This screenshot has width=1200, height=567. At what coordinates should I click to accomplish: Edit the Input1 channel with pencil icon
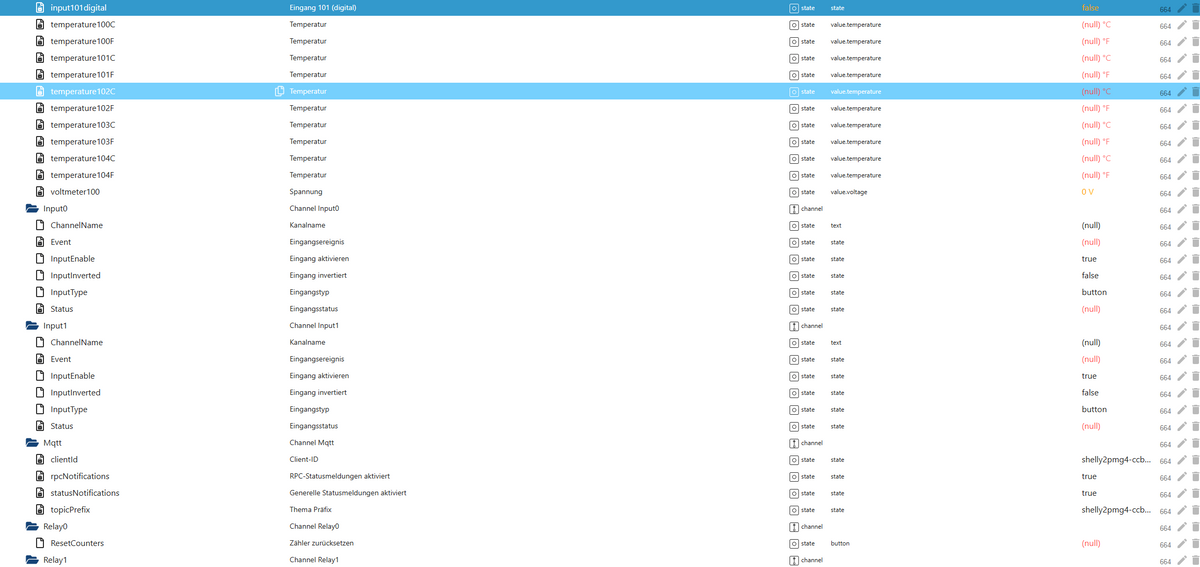coord(1182,326)
